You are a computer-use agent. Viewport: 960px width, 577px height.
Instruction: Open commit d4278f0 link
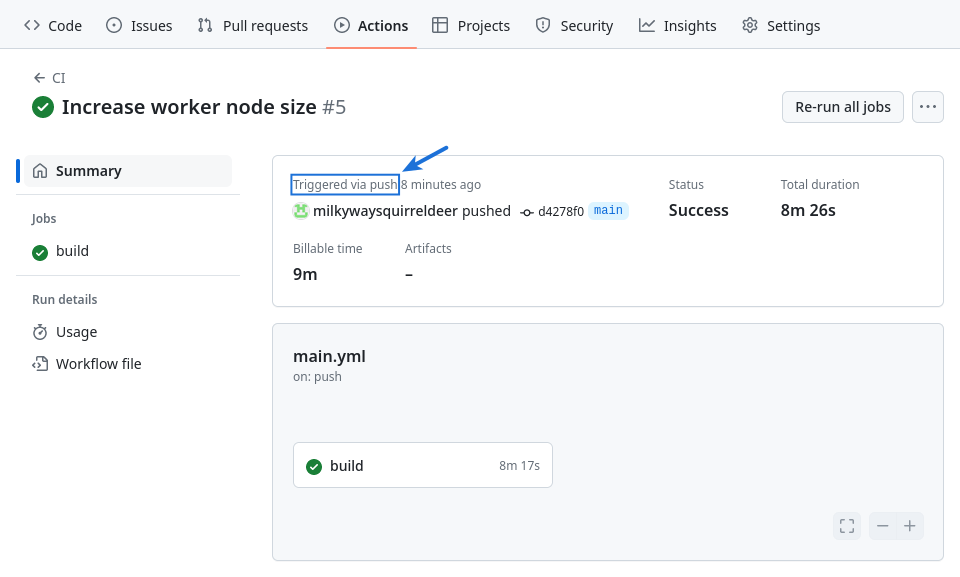point(560,211)
